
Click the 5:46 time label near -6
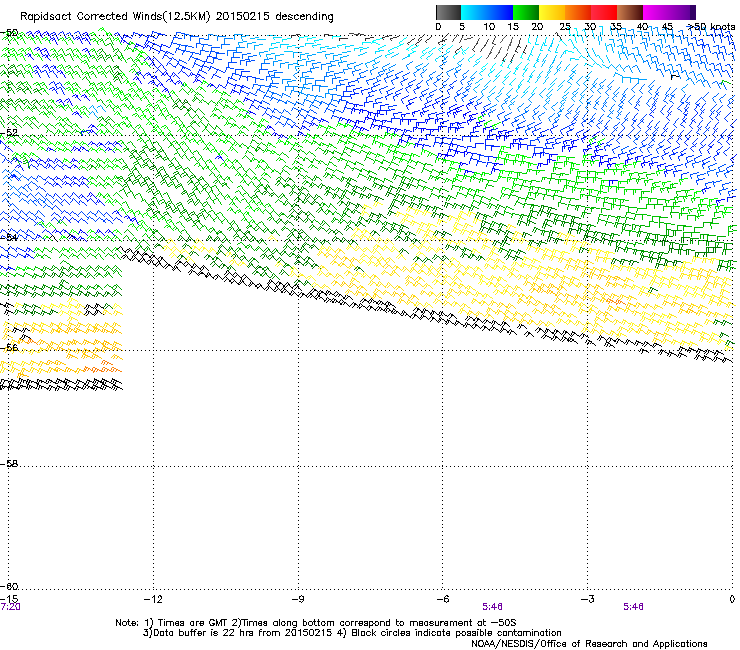pos(492,607)
